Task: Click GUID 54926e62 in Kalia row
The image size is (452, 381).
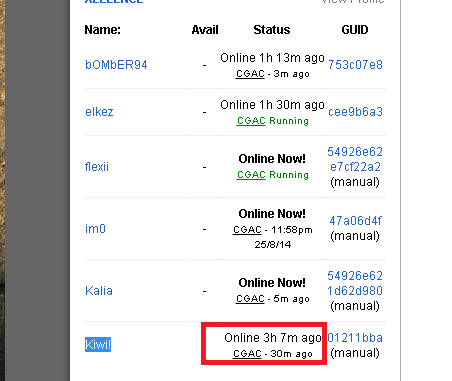Action: (355, 276)
